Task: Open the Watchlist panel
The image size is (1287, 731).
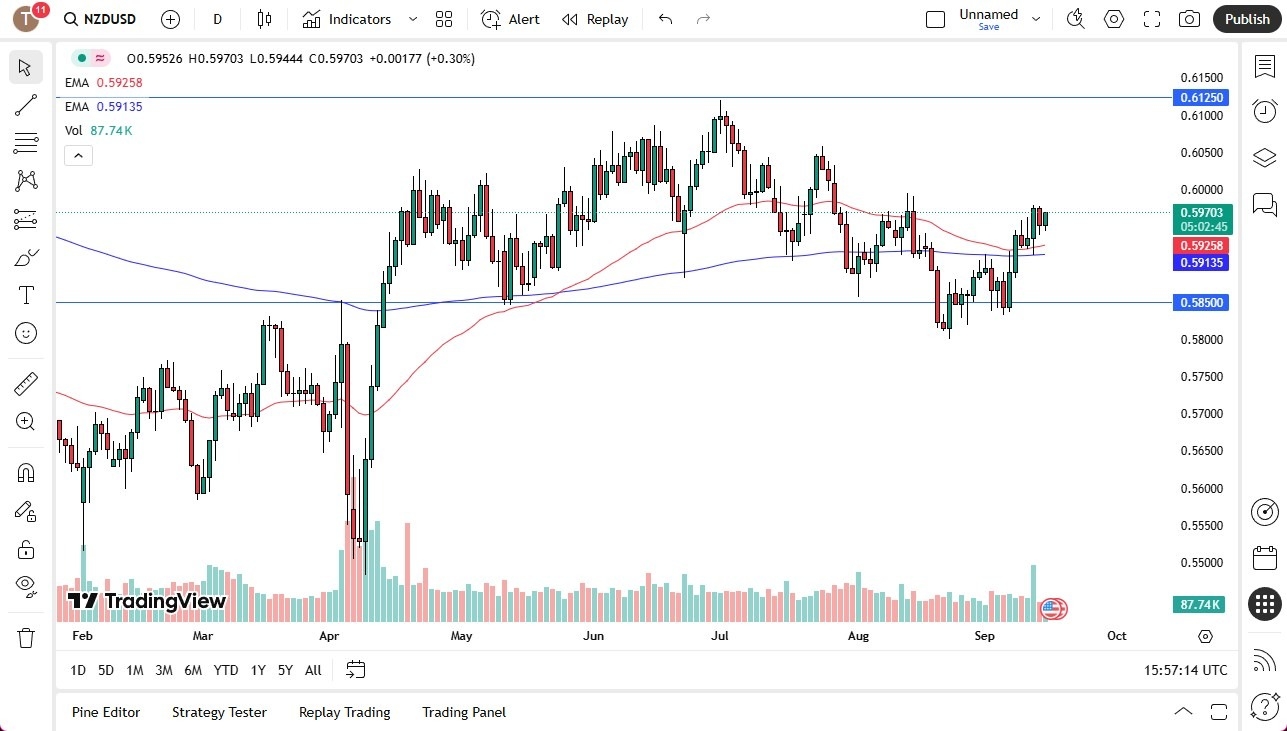Action: coord(1264,65)
